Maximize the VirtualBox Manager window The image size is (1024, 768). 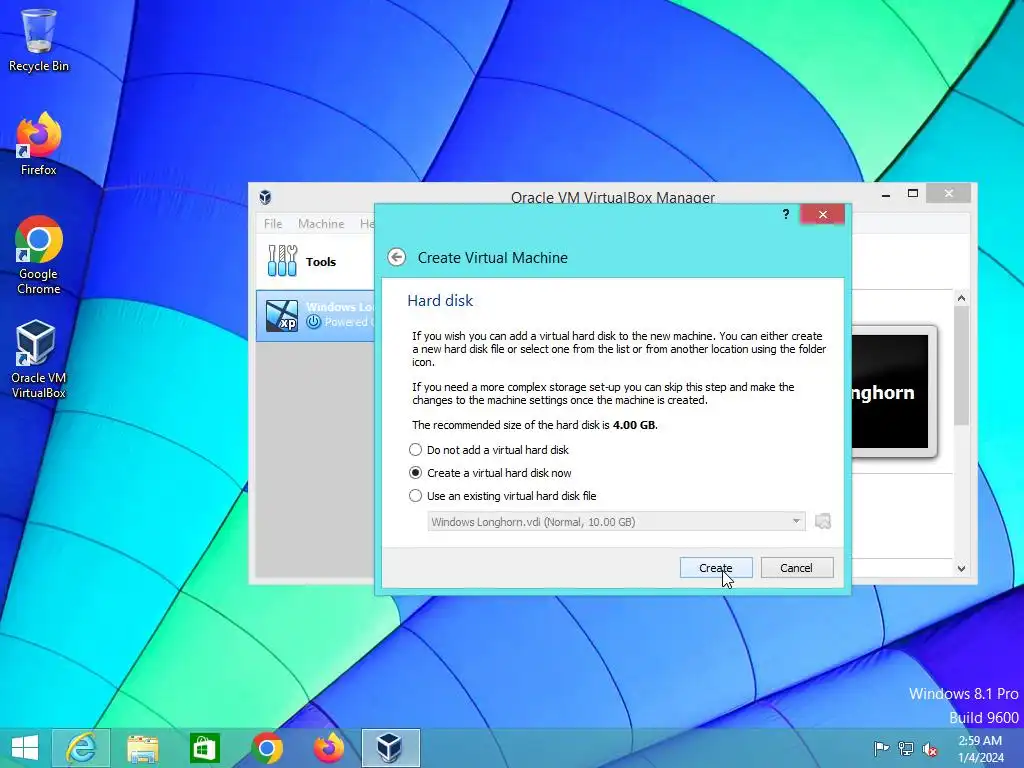pos(913,193)
